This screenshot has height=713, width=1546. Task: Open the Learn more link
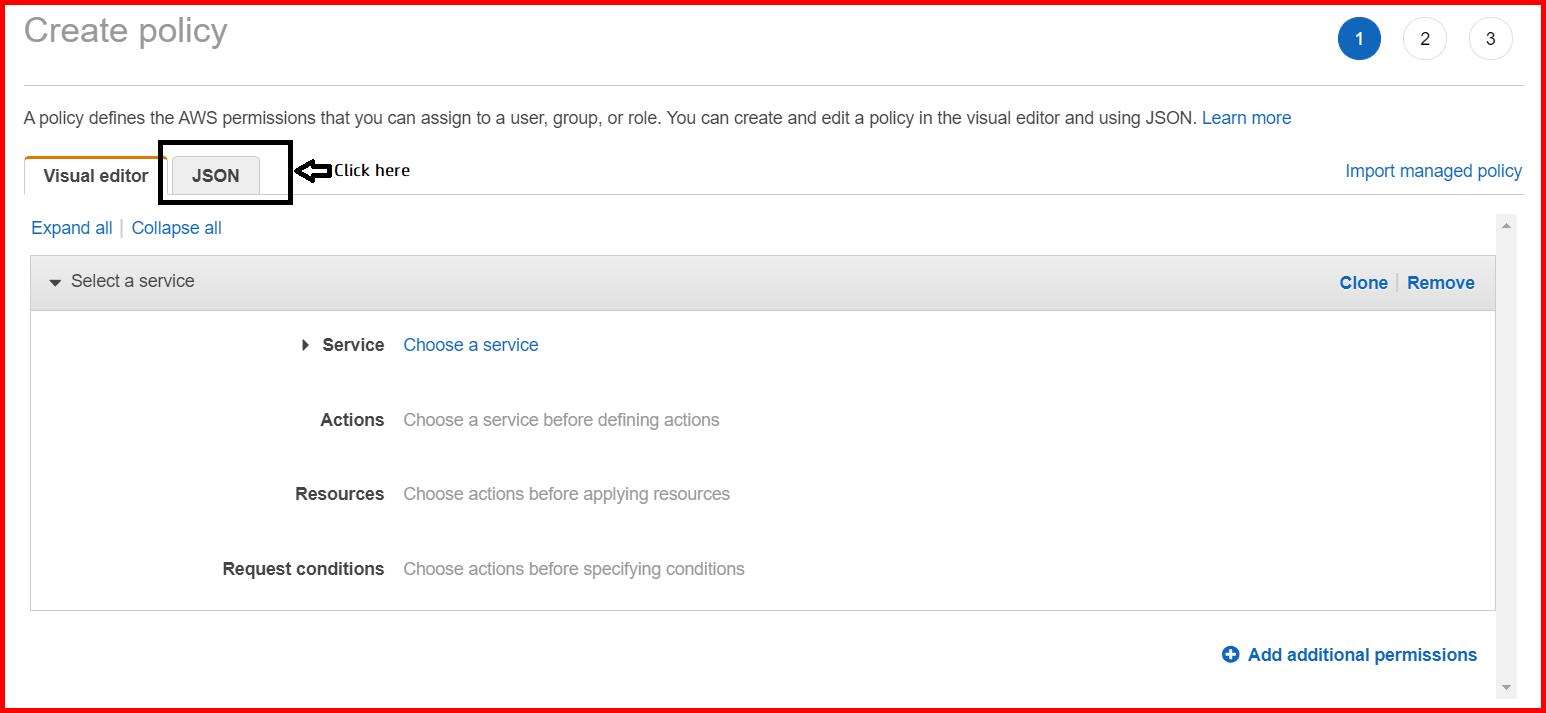coord(1246,117)
